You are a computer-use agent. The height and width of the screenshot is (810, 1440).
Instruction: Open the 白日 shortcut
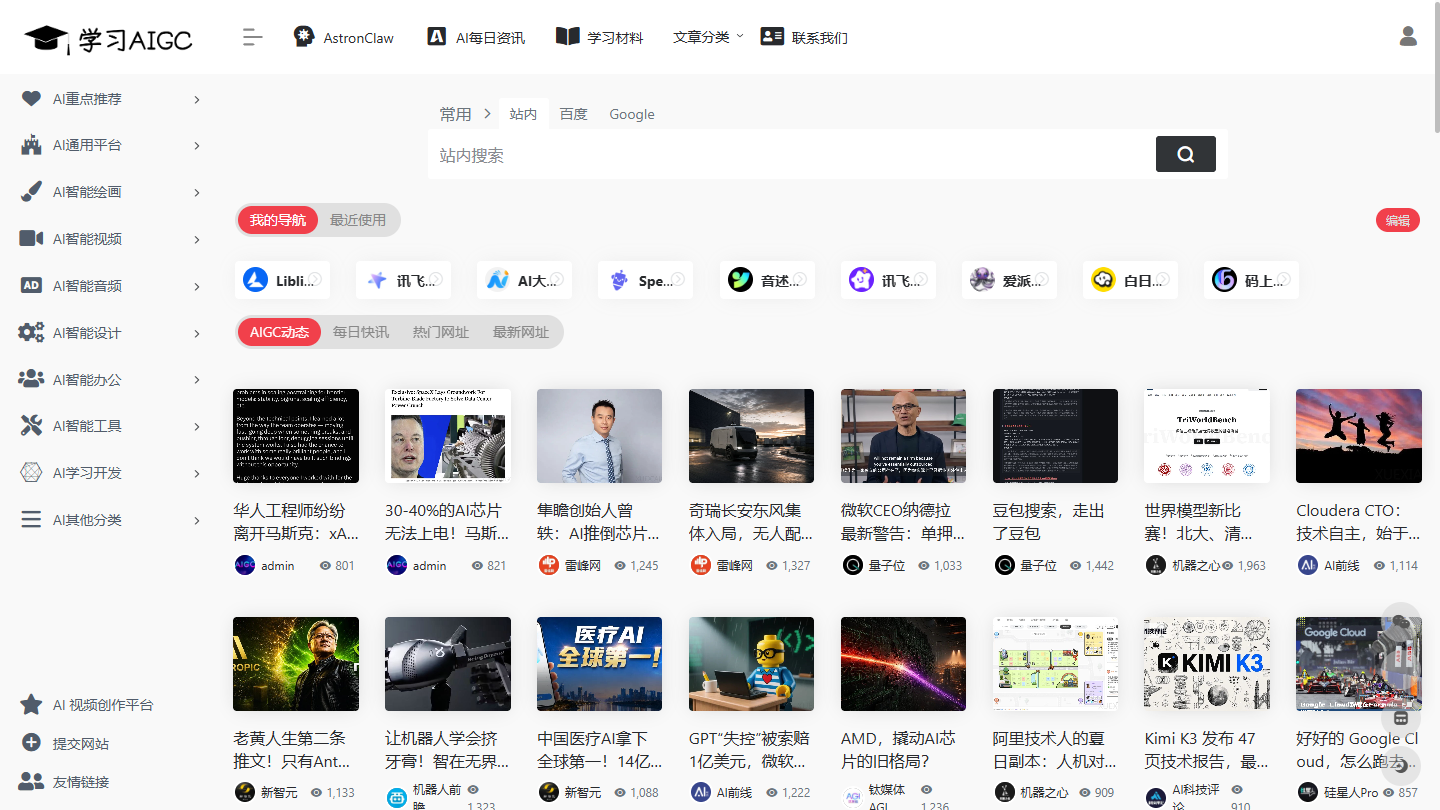(x=1130, y=280)
